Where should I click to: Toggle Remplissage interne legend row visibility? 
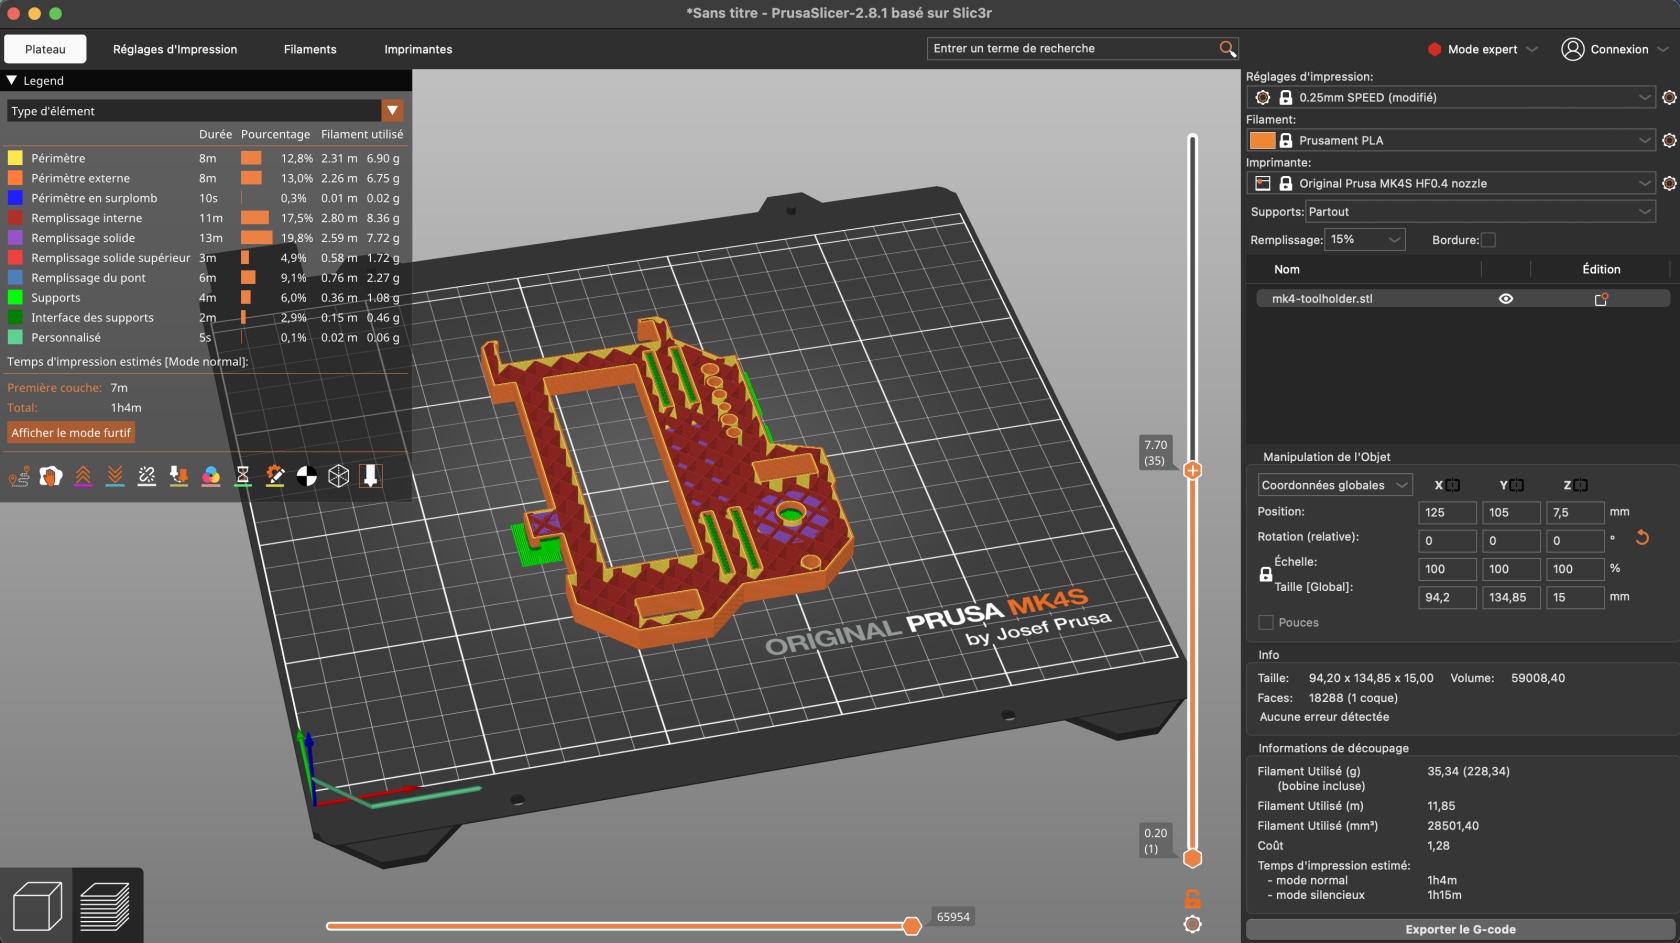click(x=204, y=218)
